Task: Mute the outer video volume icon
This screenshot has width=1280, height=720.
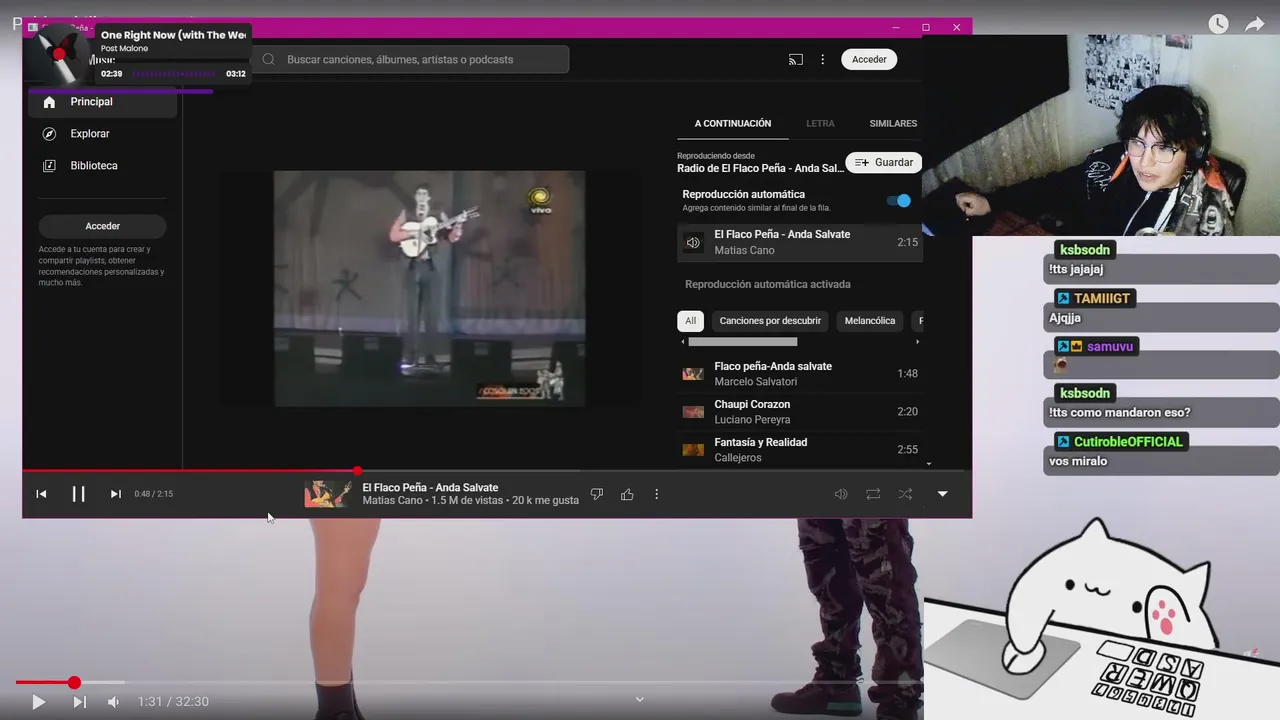Action: 113,702
